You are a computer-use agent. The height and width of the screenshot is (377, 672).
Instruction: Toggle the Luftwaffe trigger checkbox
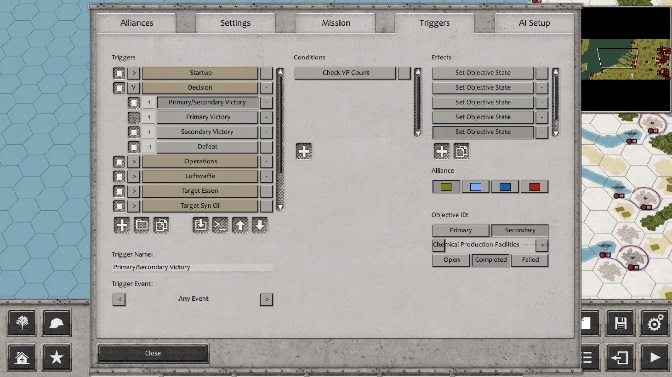[x=119, y=176]
